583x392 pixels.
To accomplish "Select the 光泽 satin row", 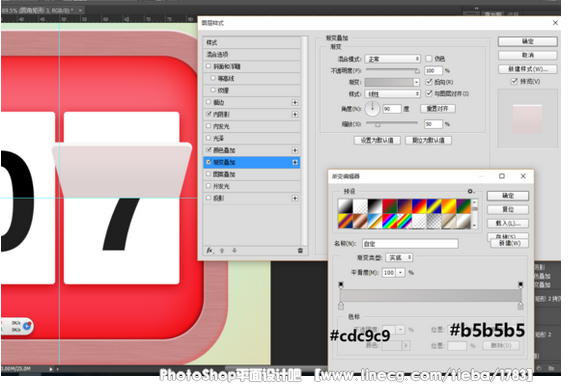I will point(252,138).
